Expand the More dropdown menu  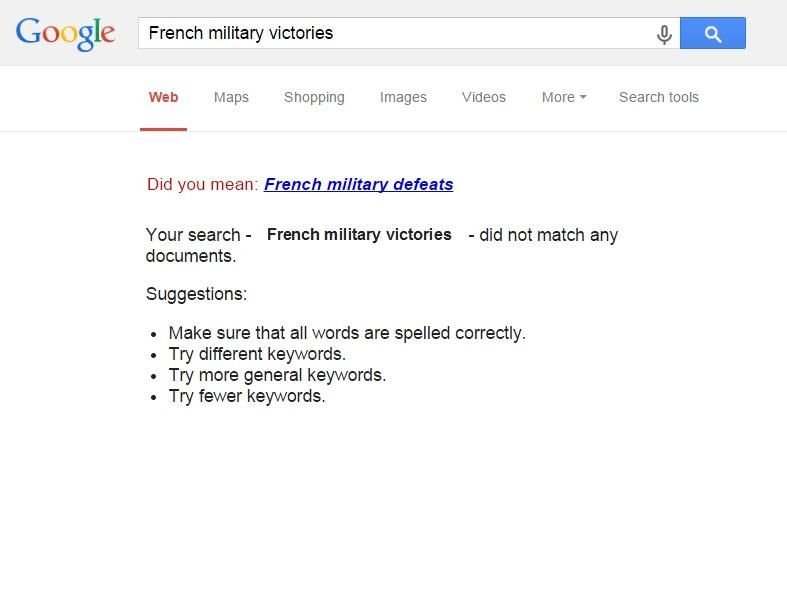tap(564, 97)
